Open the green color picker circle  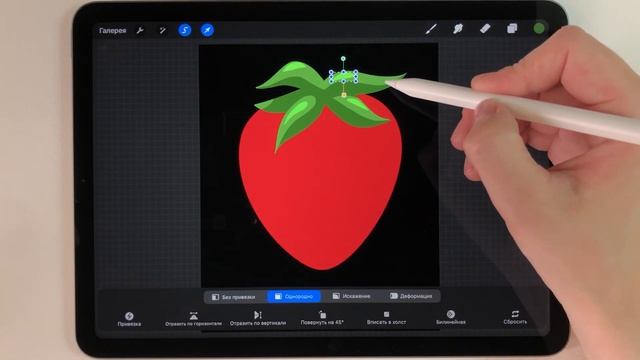pyautogui.click(x=539, y=28)
